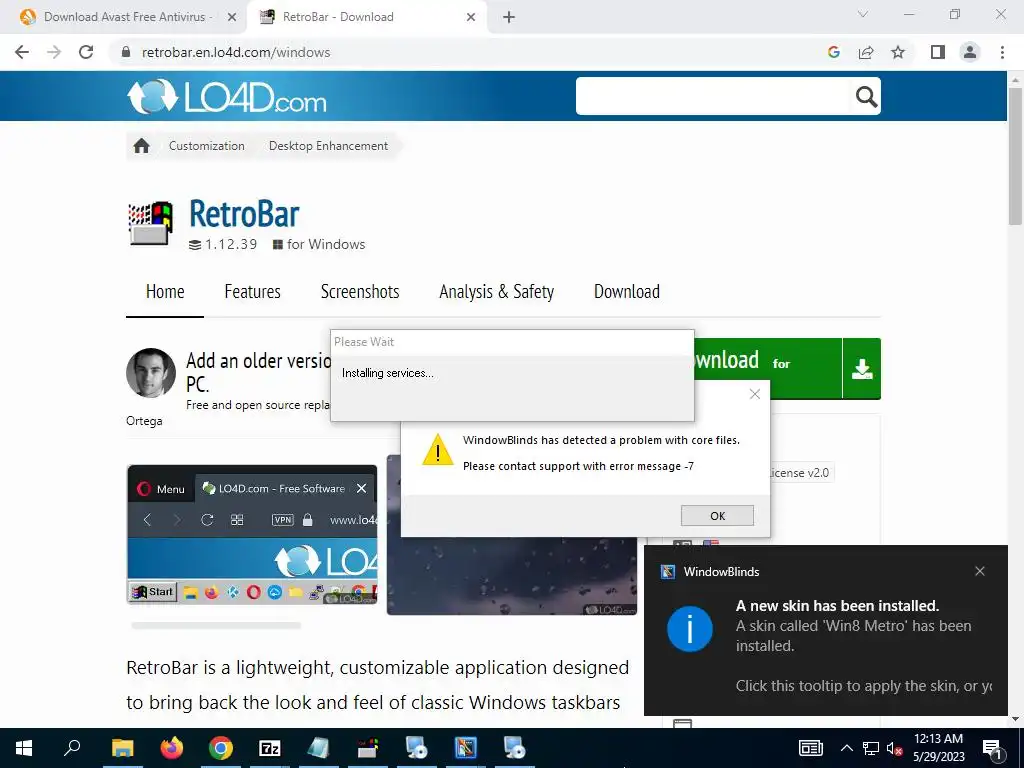Click the Google icon in address bar
Viewport: 1024px width, 768px height.
click(x=833, y=52)
